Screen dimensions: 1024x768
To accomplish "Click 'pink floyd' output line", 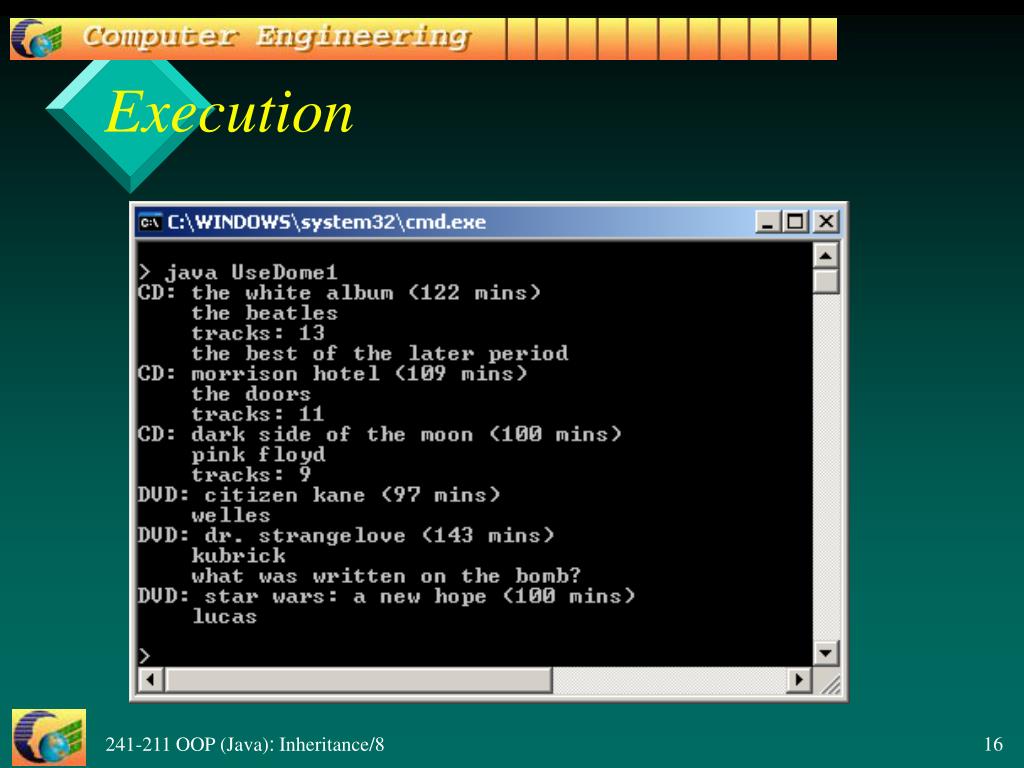I will (x=258, y=455).
